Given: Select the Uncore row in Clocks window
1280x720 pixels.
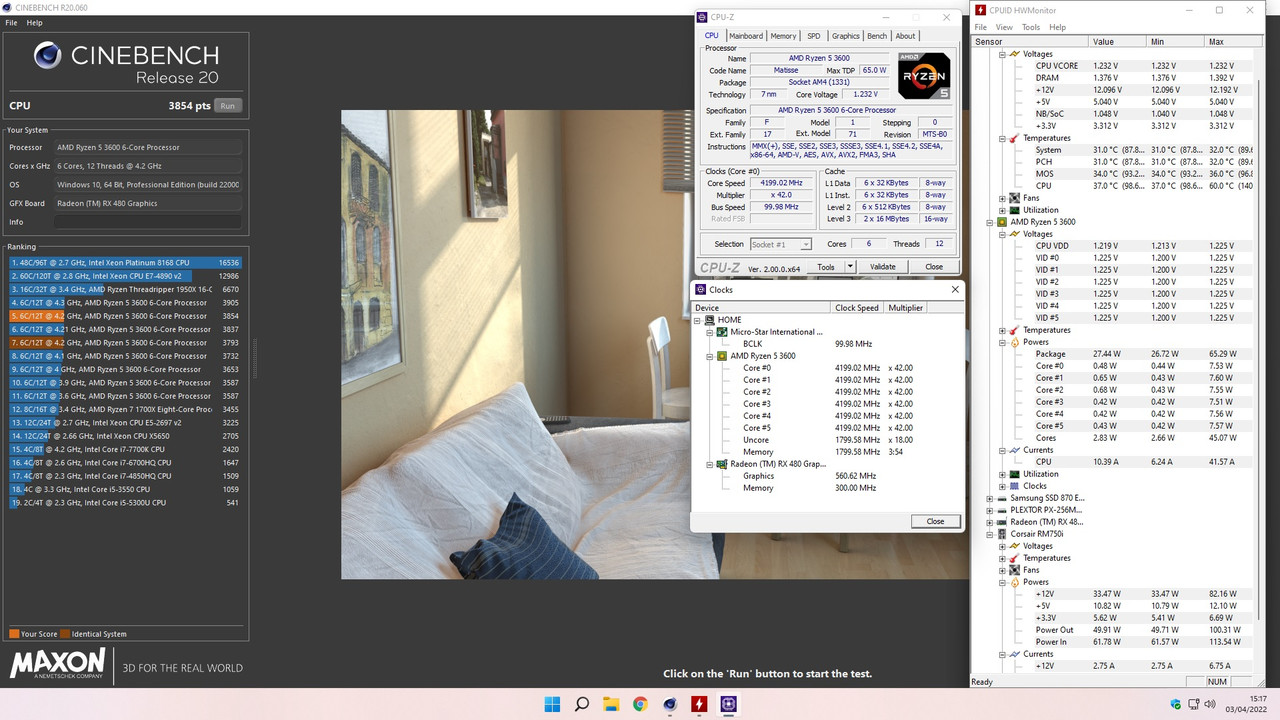Looking at the screenshot, I should click(827, 440).
